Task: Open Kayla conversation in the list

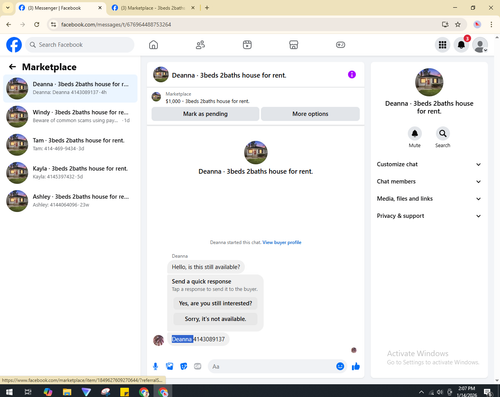Action: [70, 173]
